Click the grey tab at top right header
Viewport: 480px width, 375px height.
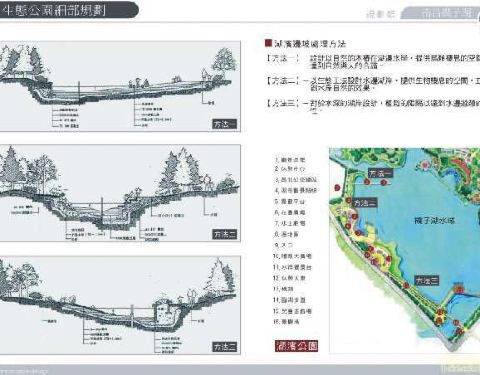[440, 13]
